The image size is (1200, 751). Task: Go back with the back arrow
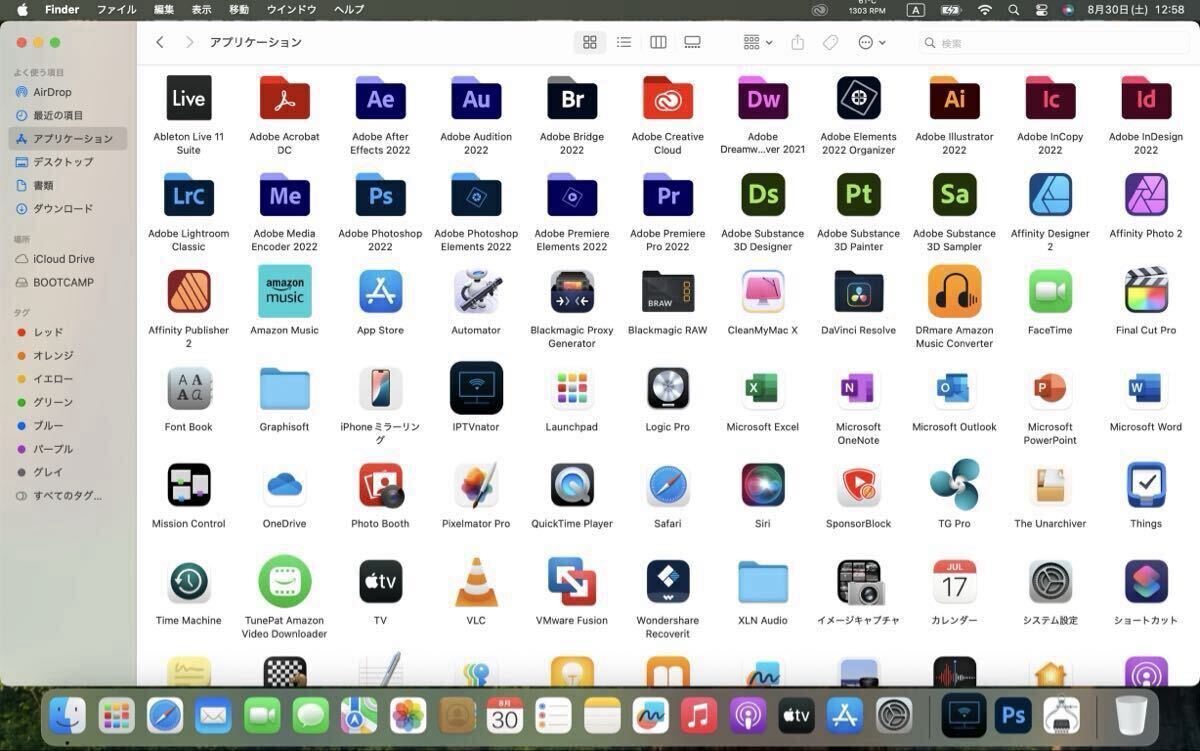tap(160, 42)
